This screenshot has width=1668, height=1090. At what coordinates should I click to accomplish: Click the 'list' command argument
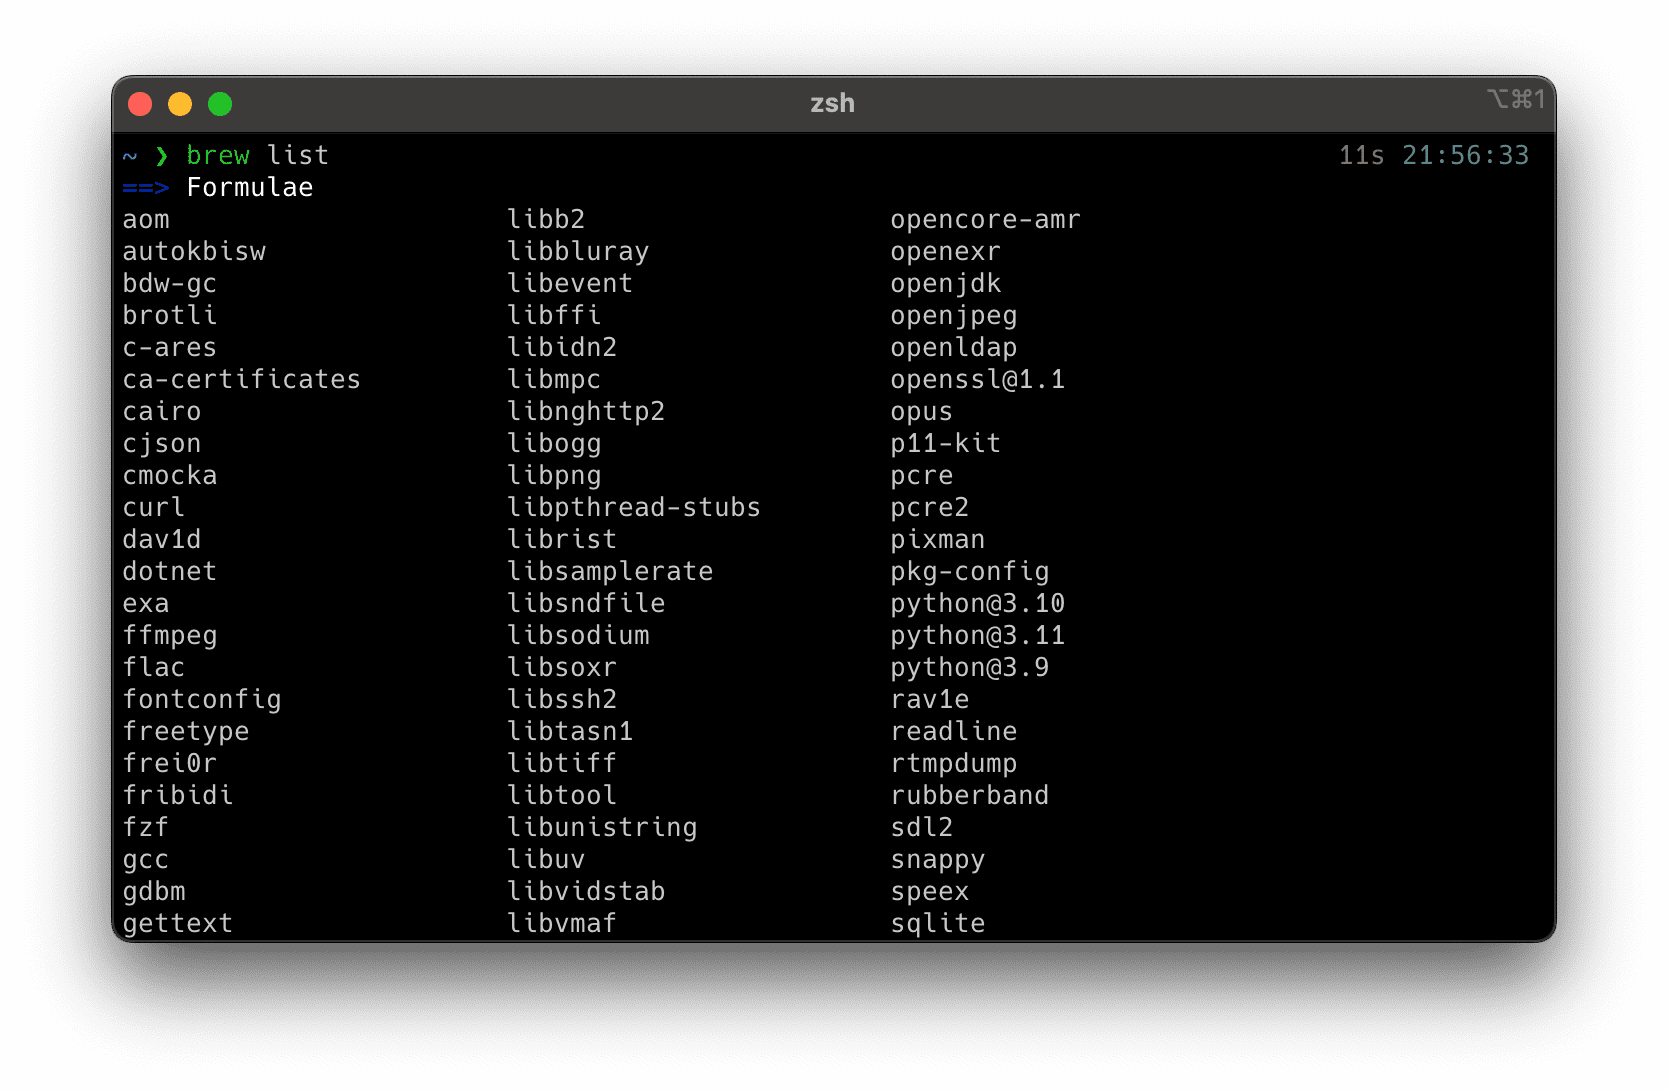coord(298,156)
